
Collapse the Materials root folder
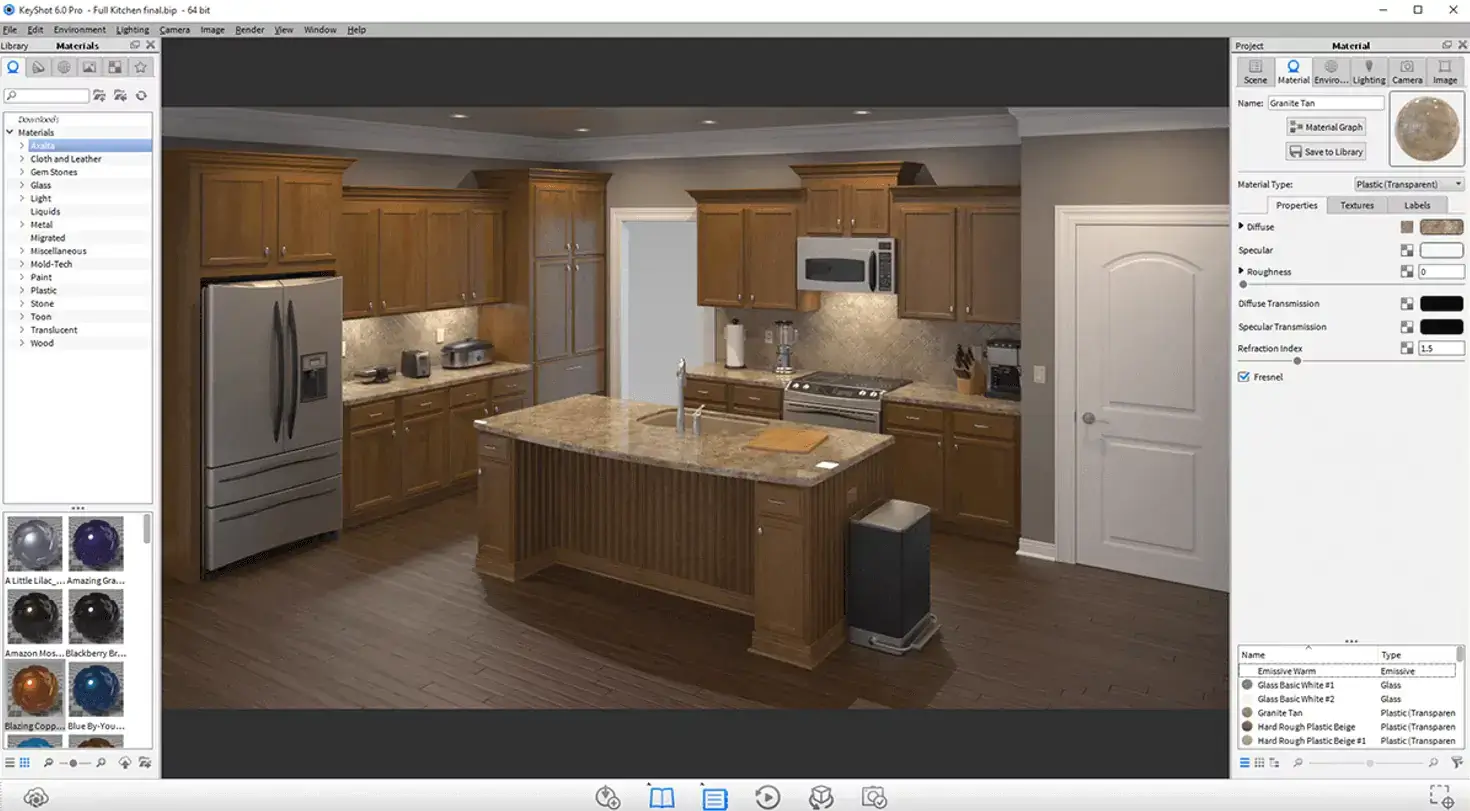(10, 132)
